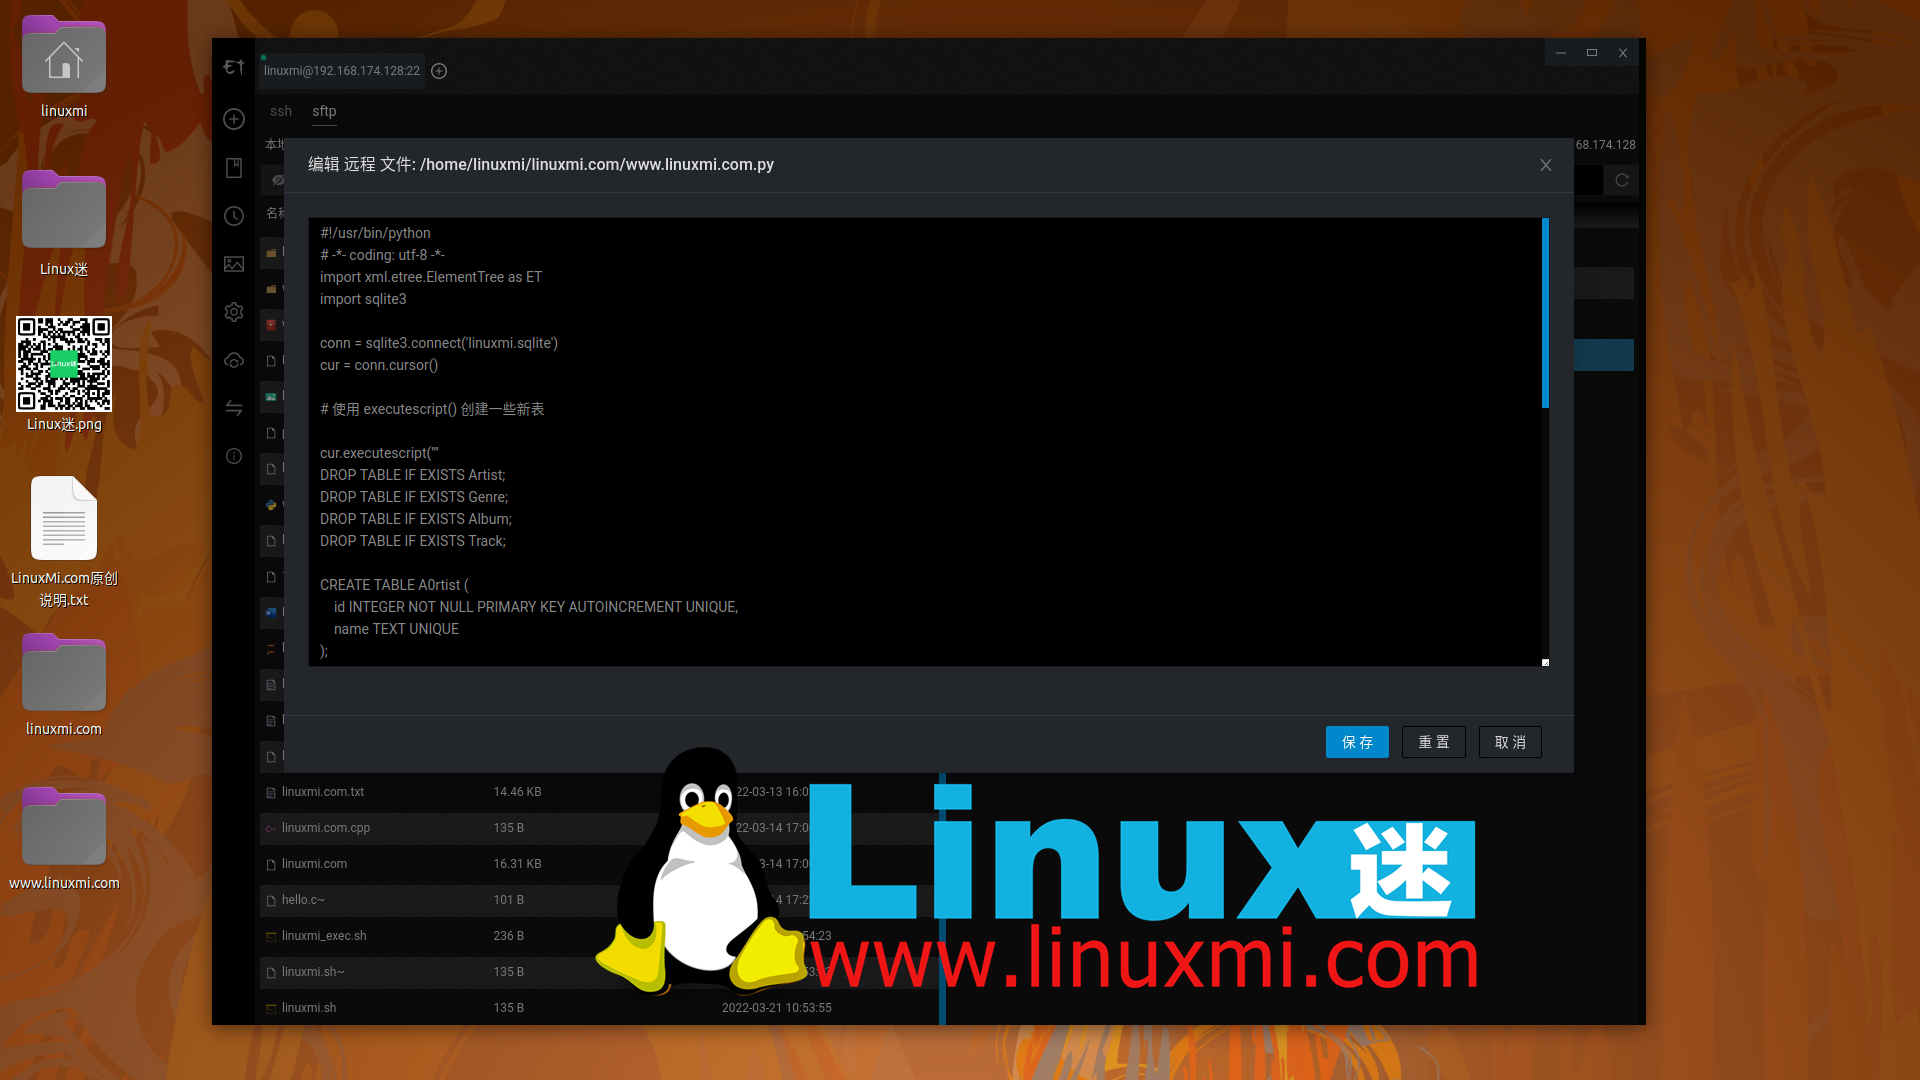Open linuxmi.com folder on desktop
1920x1080 pixels.
tap(64, 685)
